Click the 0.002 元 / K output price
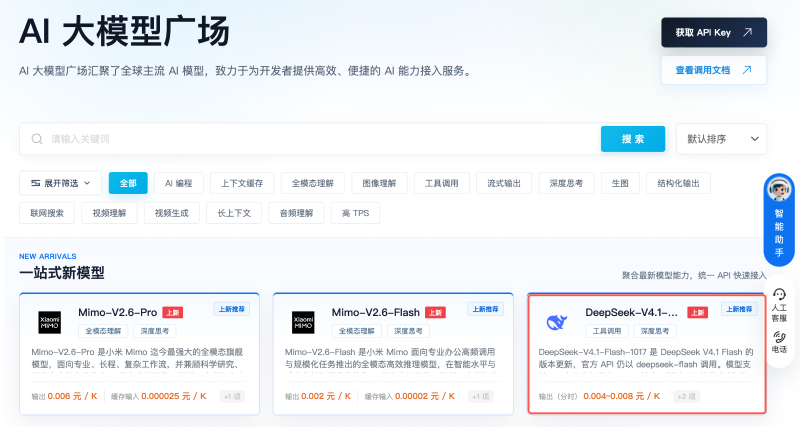Screen dimensions: 800x427 (x=326, y=396)
